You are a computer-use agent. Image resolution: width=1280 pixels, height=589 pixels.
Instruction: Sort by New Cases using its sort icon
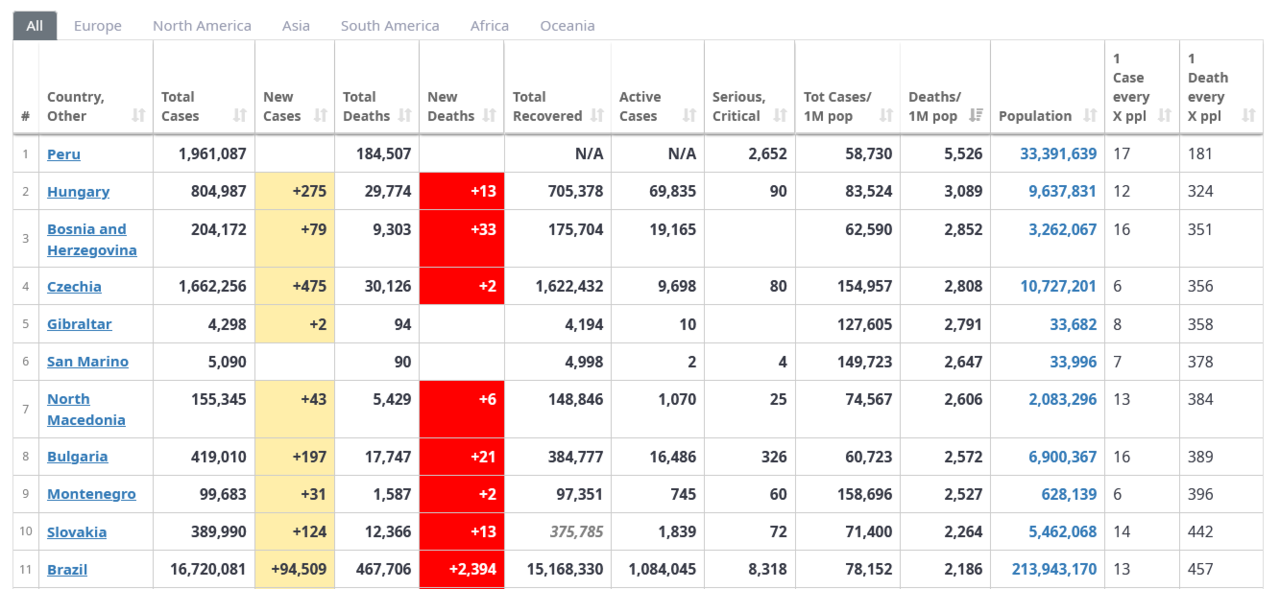tap(321, 115)
